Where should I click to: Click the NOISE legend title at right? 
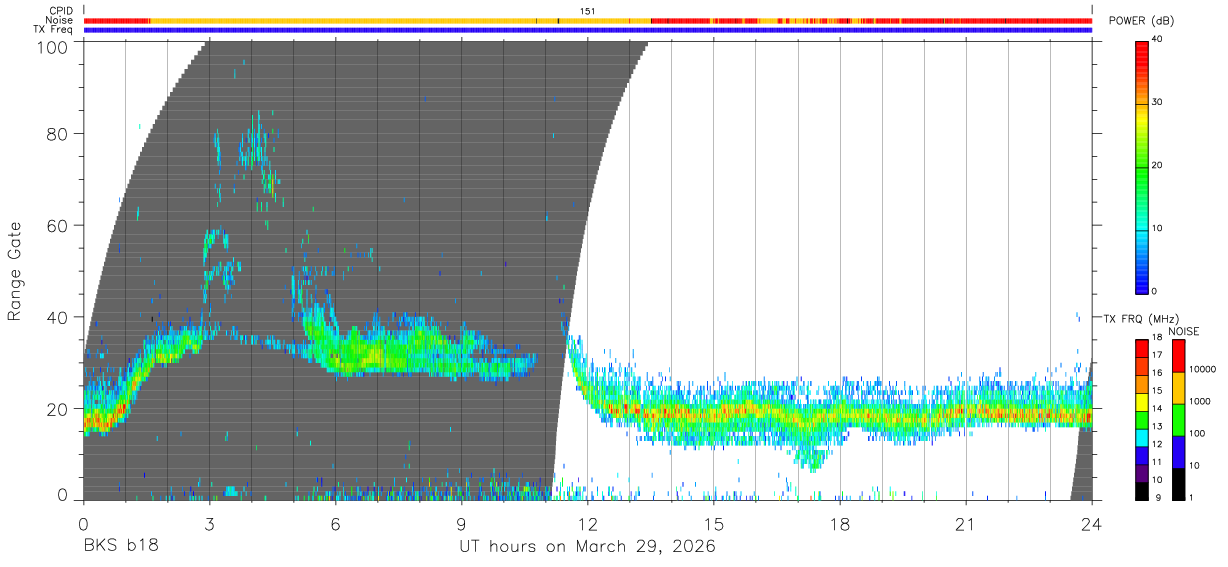click(1184, 331)
